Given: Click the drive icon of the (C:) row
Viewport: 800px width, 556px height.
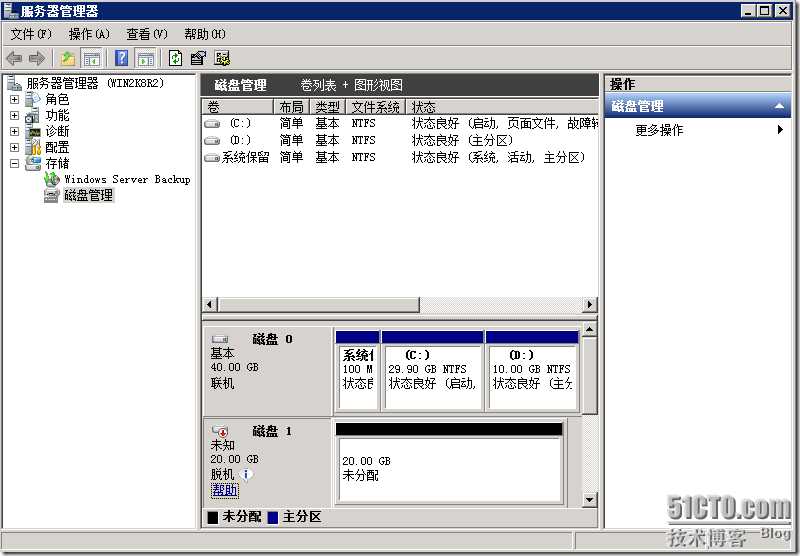Looking at the screenshot, I should pos(212,123).
